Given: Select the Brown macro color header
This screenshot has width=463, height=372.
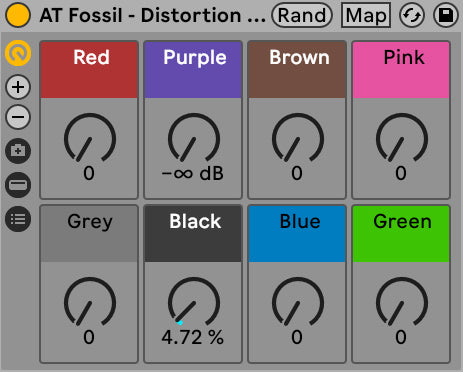Looking at the screenshot, I should coord(297,70).
